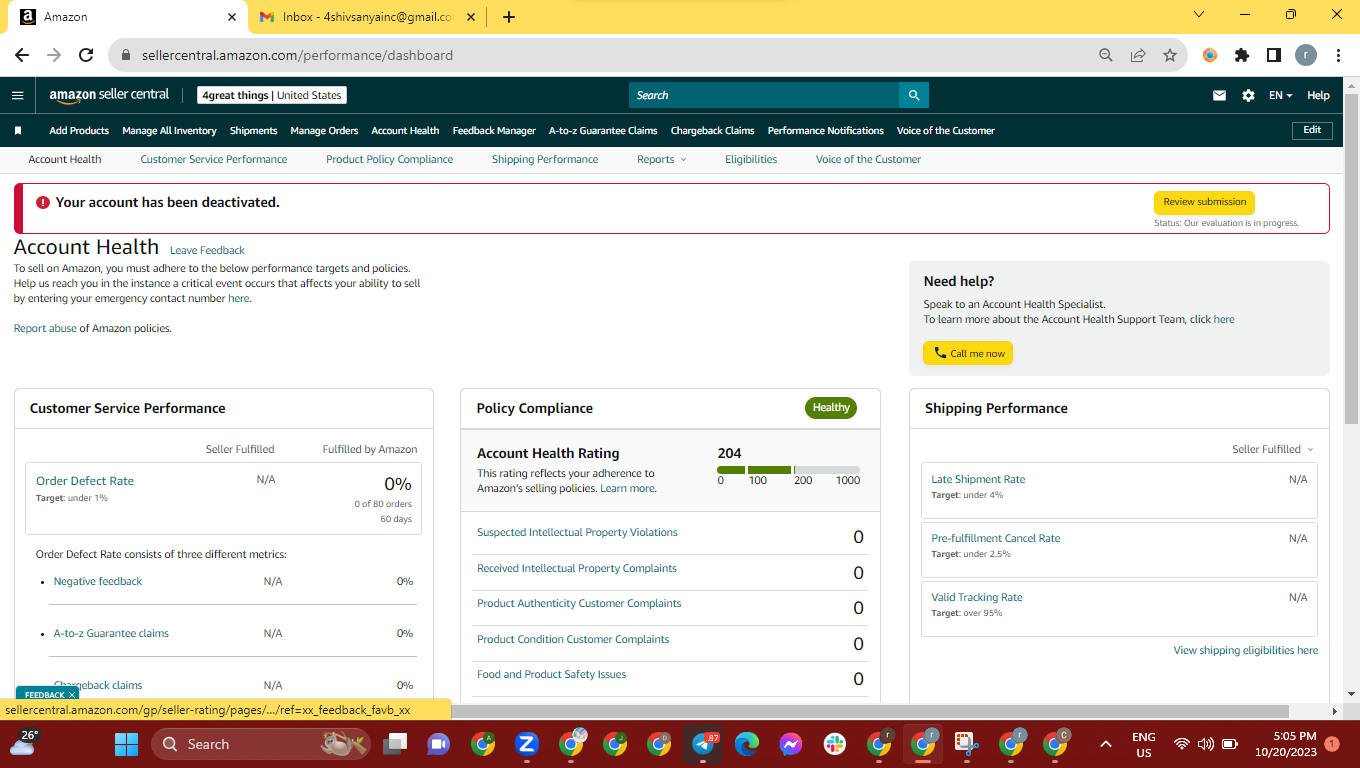Close the Feedback tab widget

click(72, 695)
